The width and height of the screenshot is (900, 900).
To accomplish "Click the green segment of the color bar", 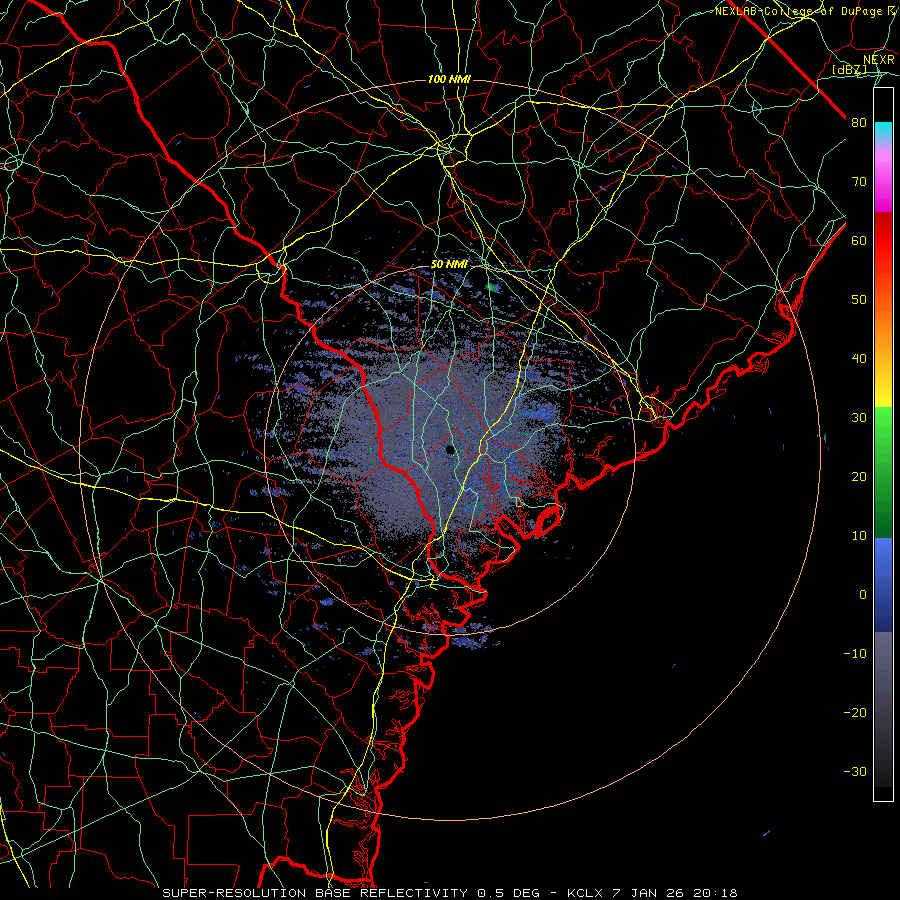I will (883, 472).
